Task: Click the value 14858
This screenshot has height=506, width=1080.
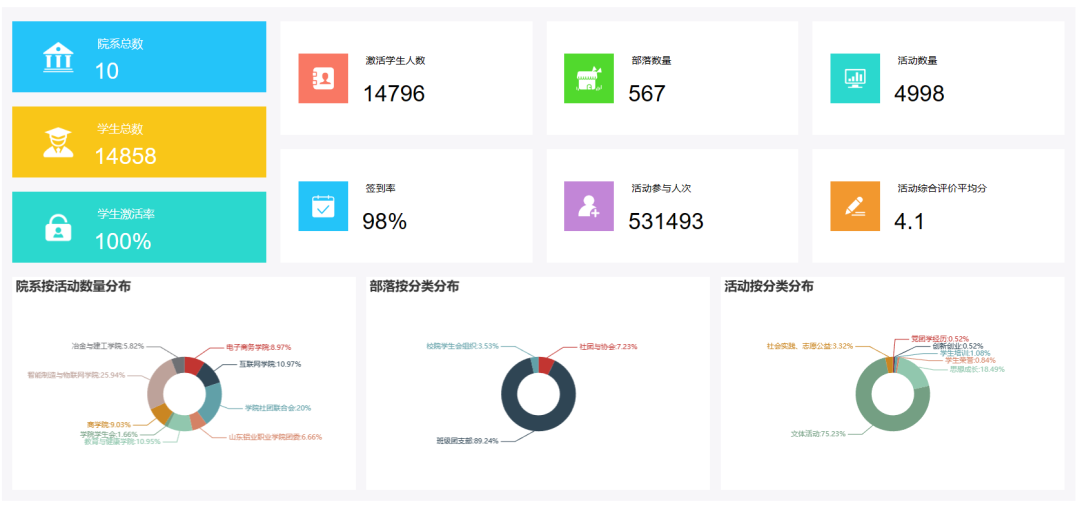Action: (125, 156)
